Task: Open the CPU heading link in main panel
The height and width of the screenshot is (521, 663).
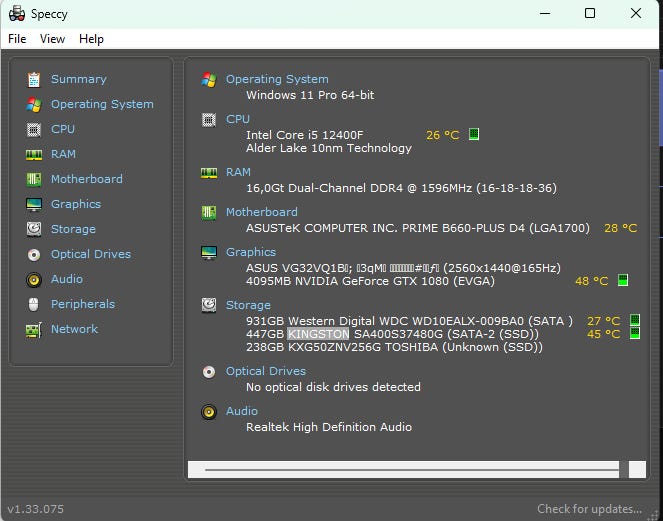Action: click(x=238, y=119)
